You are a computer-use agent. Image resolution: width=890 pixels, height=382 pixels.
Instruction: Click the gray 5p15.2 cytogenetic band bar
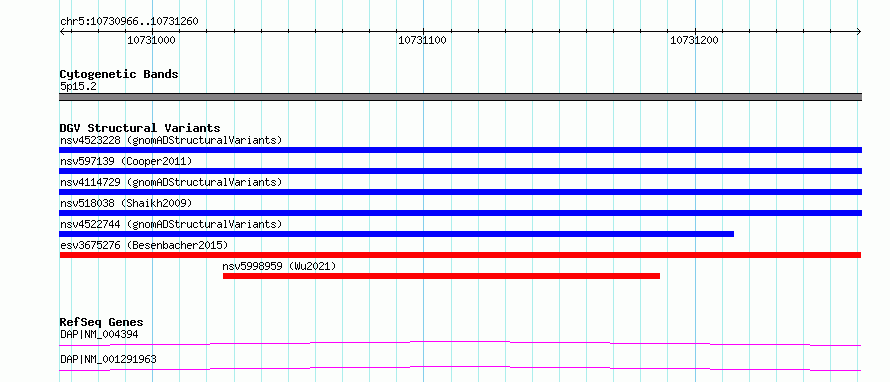click(x=460, y=97)
